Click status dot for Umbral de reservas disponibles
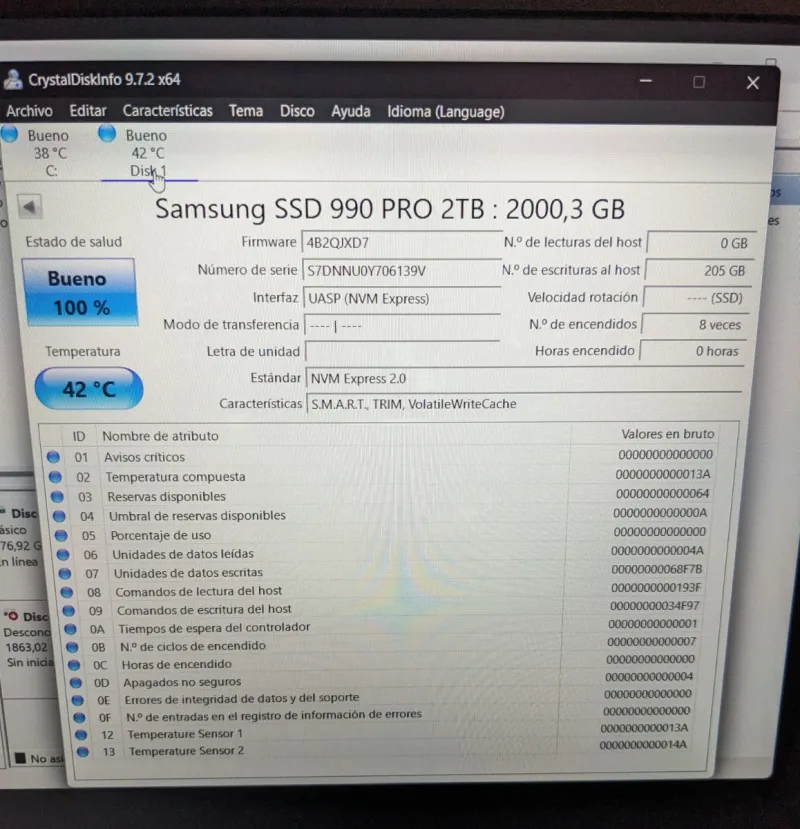Image resolution: width=800 pixels, height=829 pixels. (x=59, y=516)
